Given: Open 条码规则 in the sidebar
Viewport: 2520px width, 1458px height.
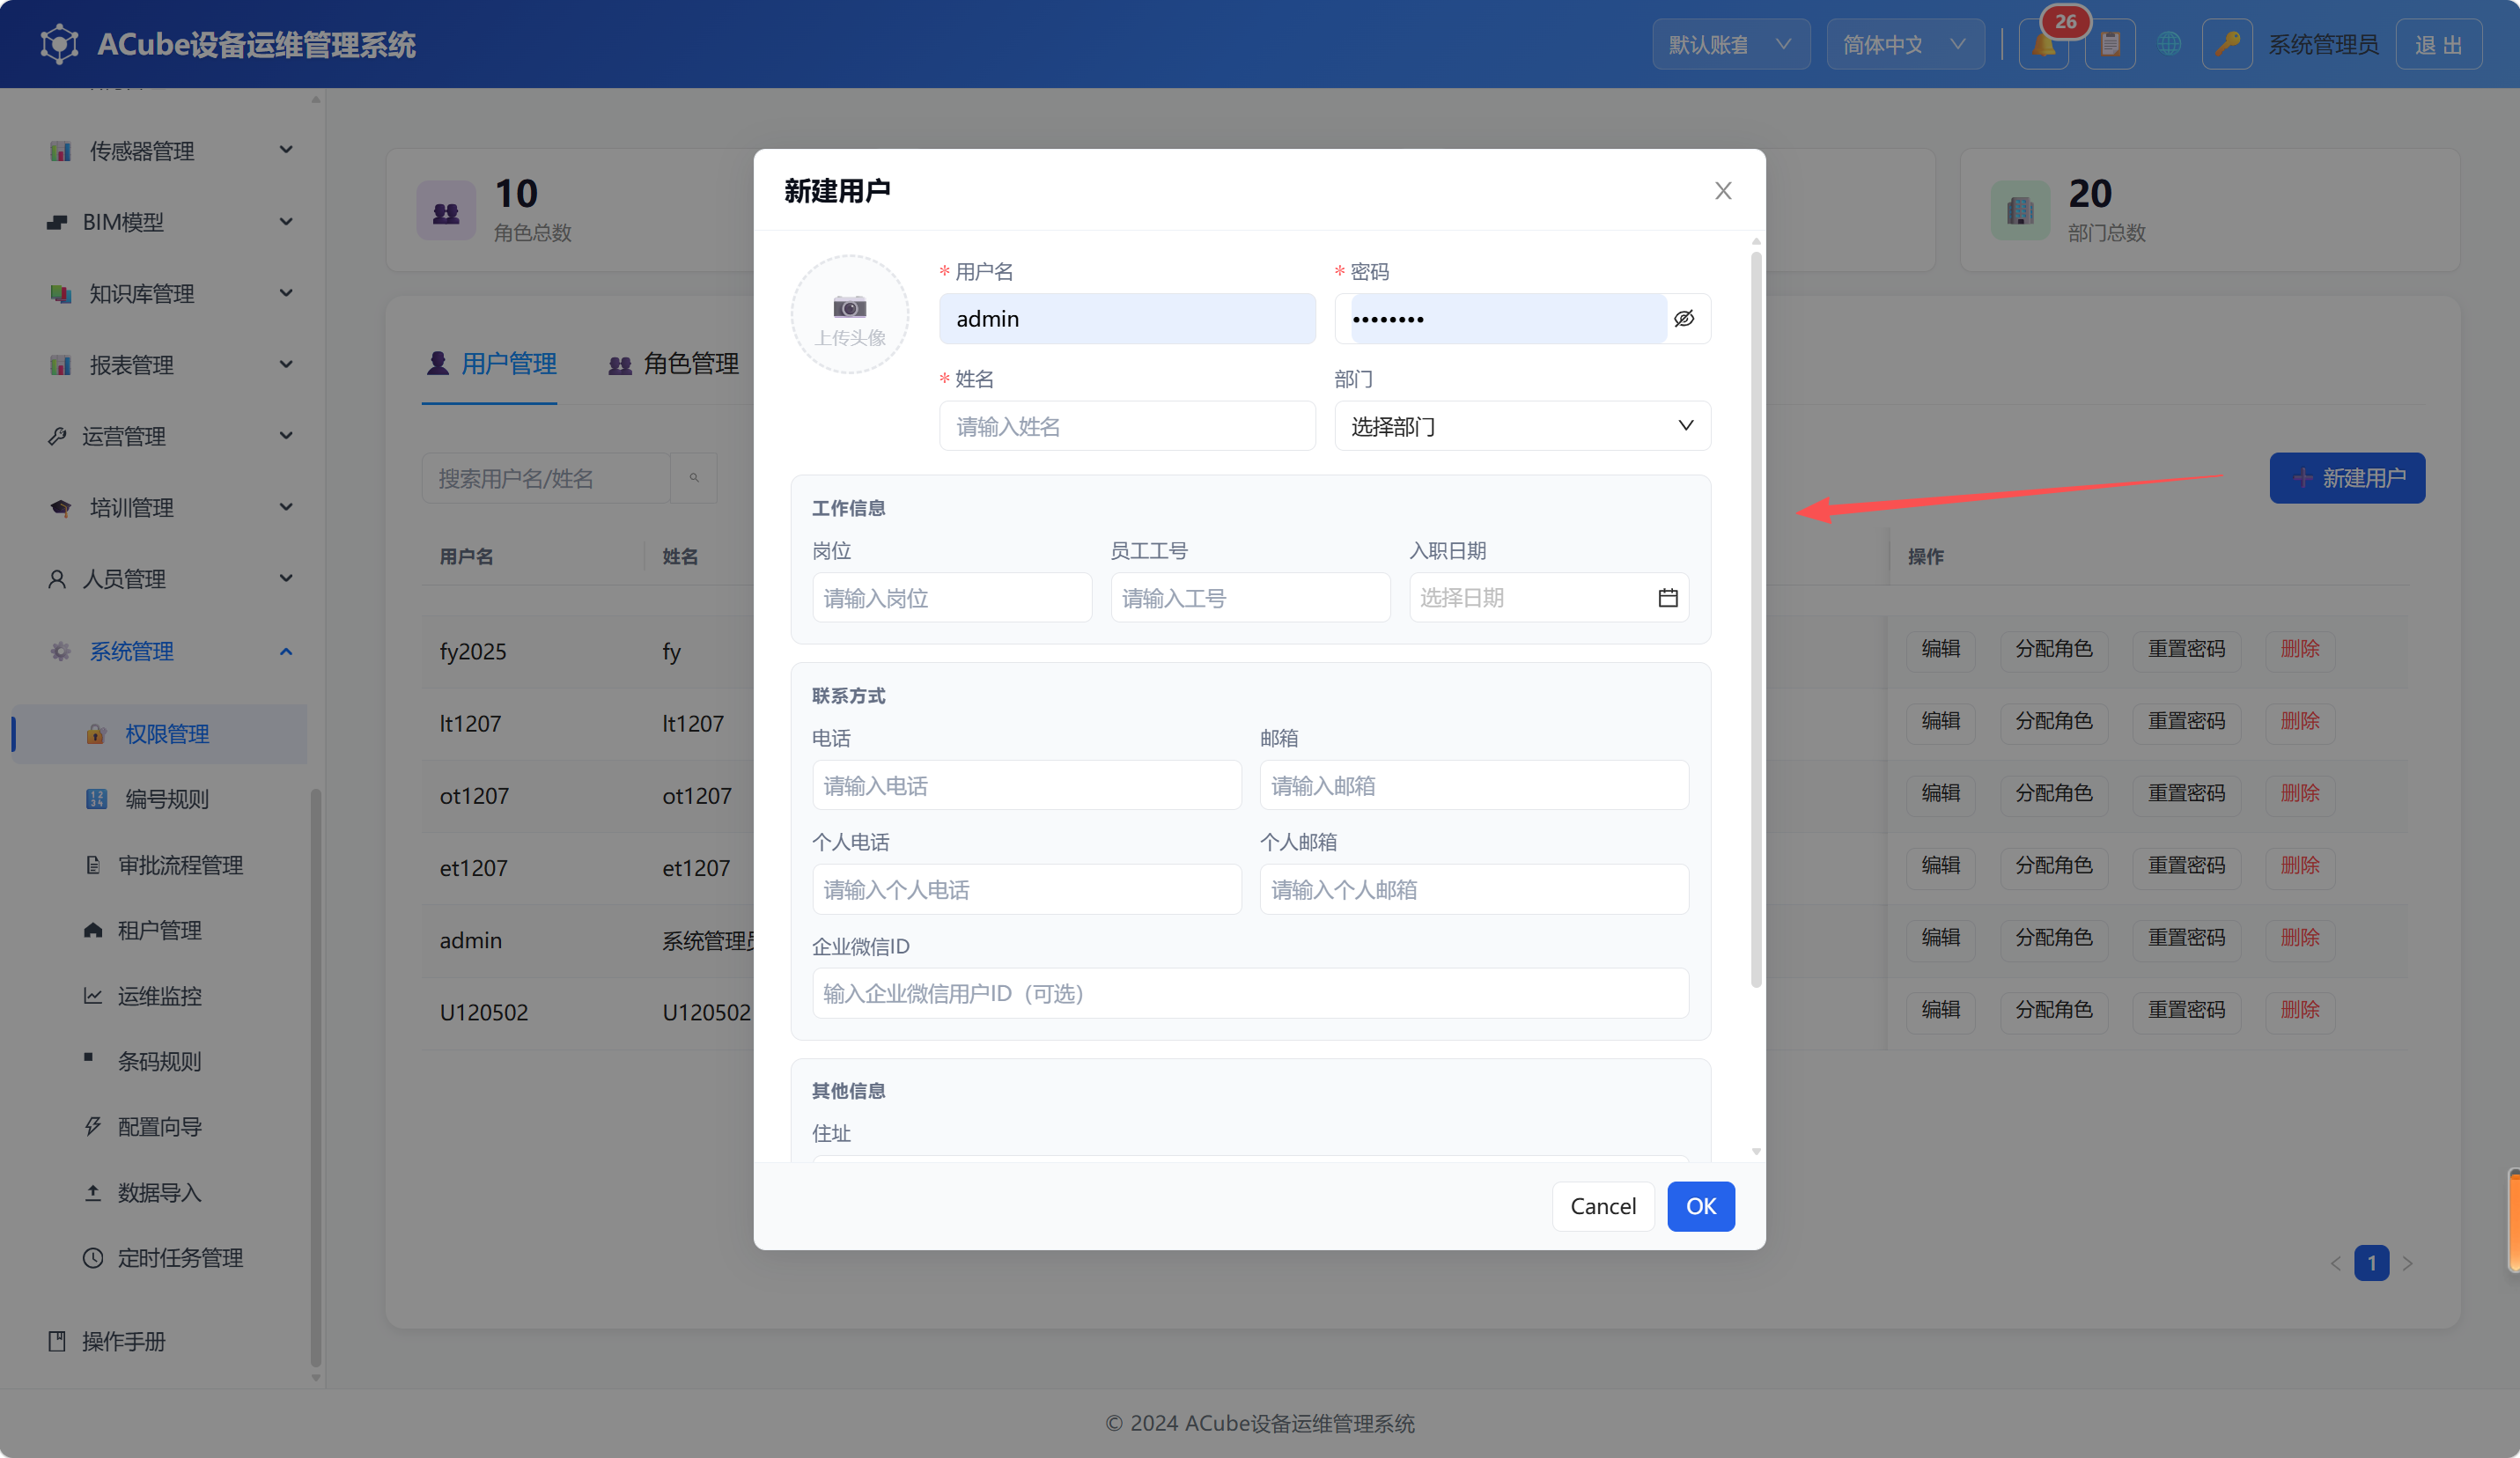Looking at the screenshot, I should tap(160, 1061).
